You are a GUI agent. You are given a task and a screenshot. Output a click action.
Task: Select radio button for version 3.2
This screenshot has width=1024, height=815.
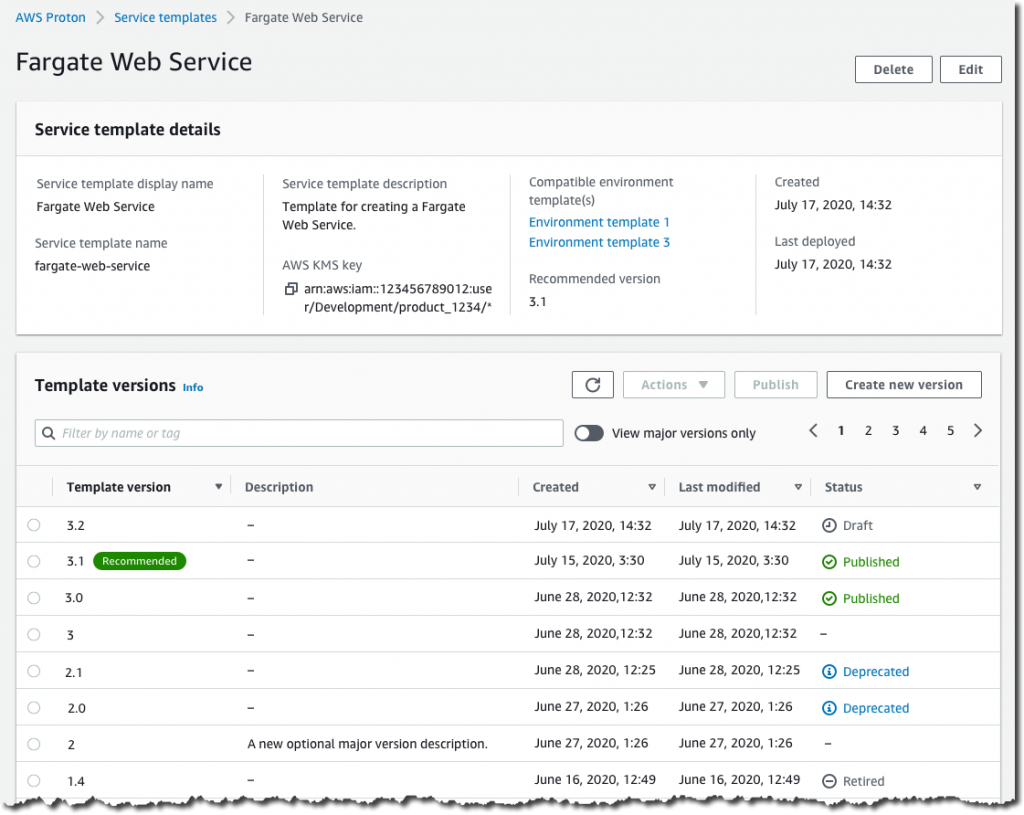click(34, 524)
